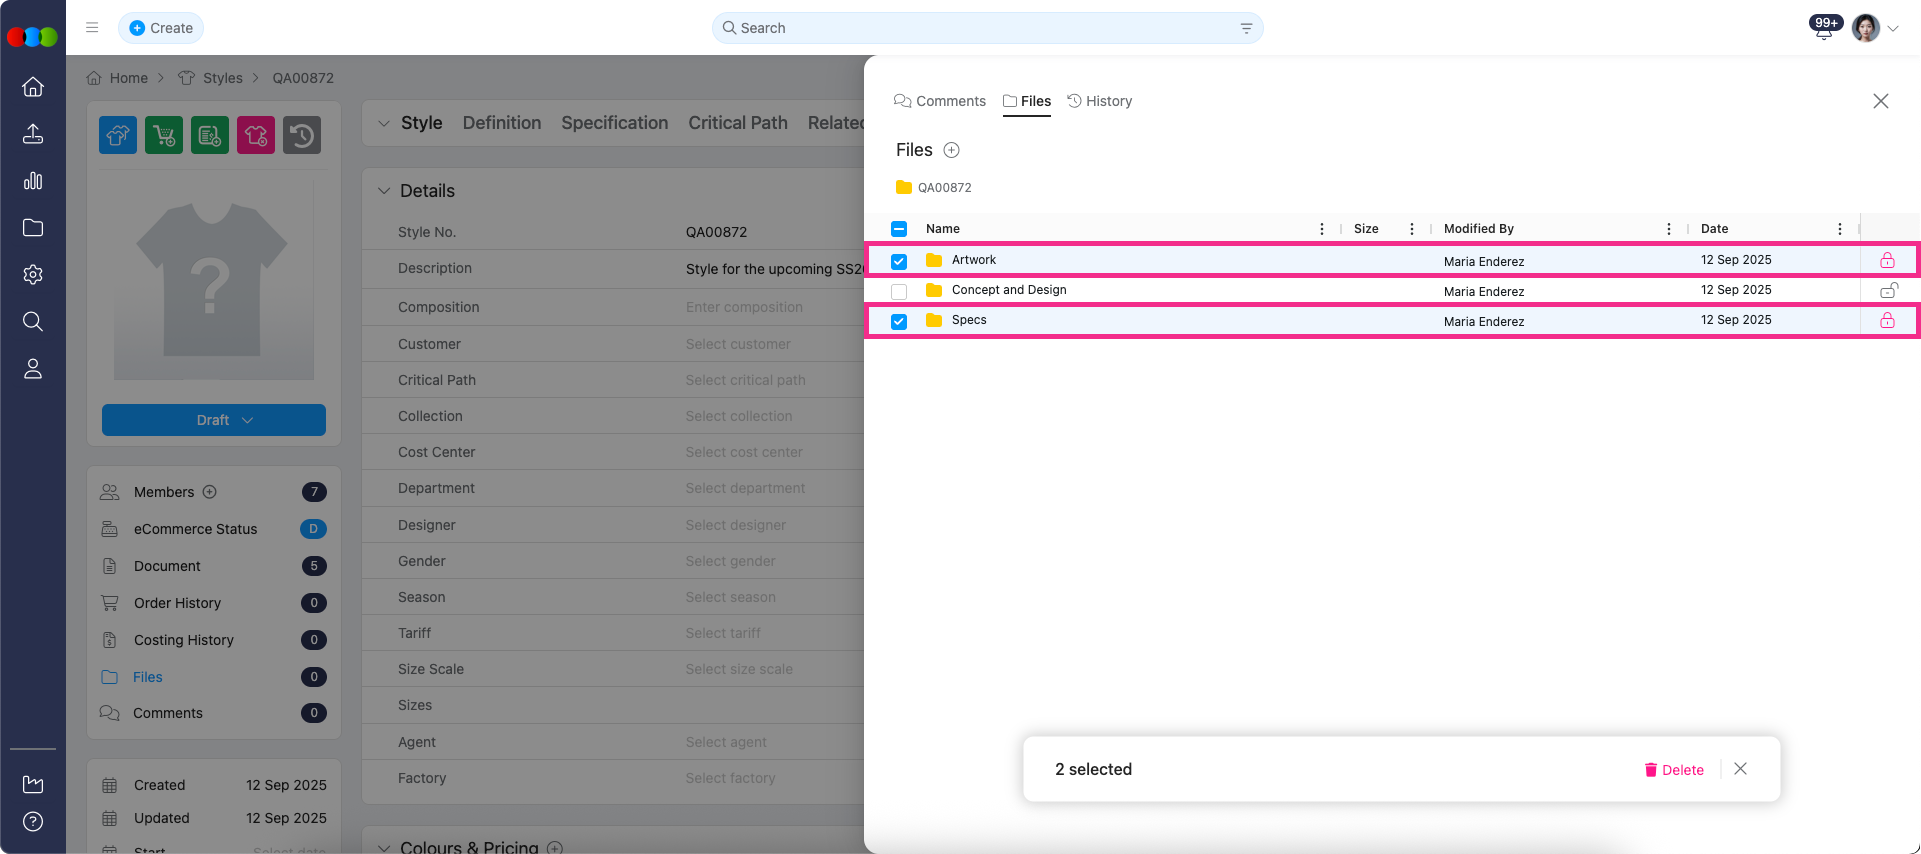The image size is (1921, 854).
Task: Uncheck the Artwork folder checkbox
Action: [899, 261]
